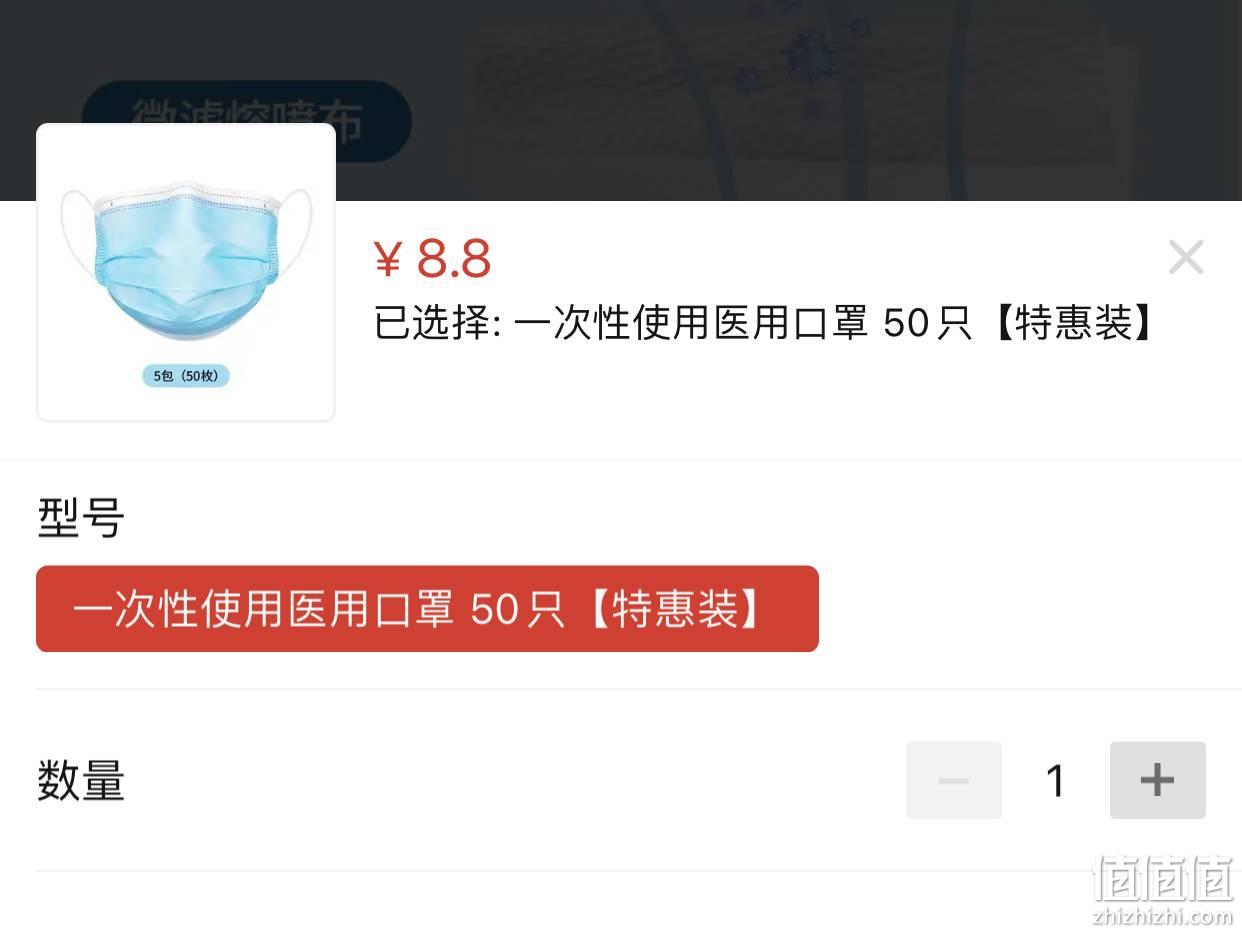Click the 数量 row label
The width and height of the screenshot is (1242, 934).
tap(81, 781)
